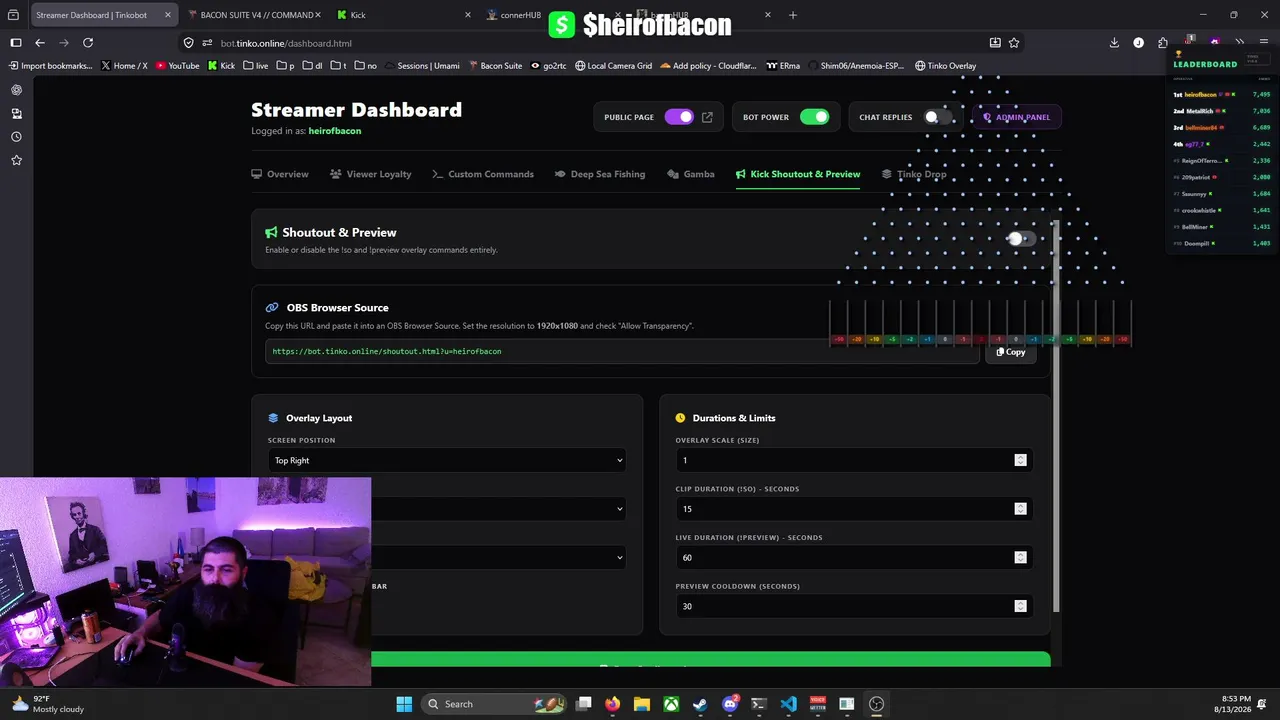1280x720 pixels.
Task: Open the Screen Position dropdown
Action: (447, 460)
